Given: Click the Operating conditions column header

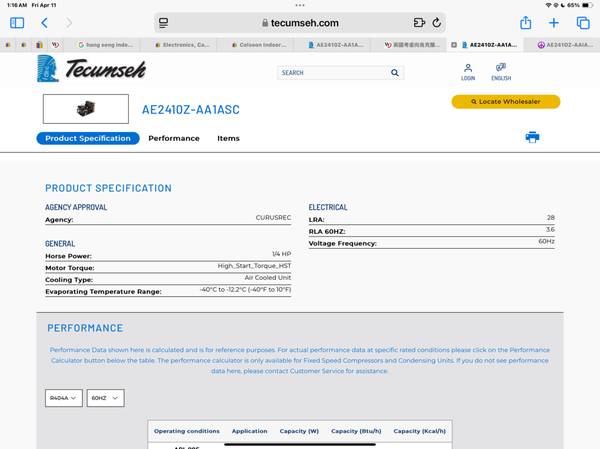Looking at the screenshot, I should 187,431.
